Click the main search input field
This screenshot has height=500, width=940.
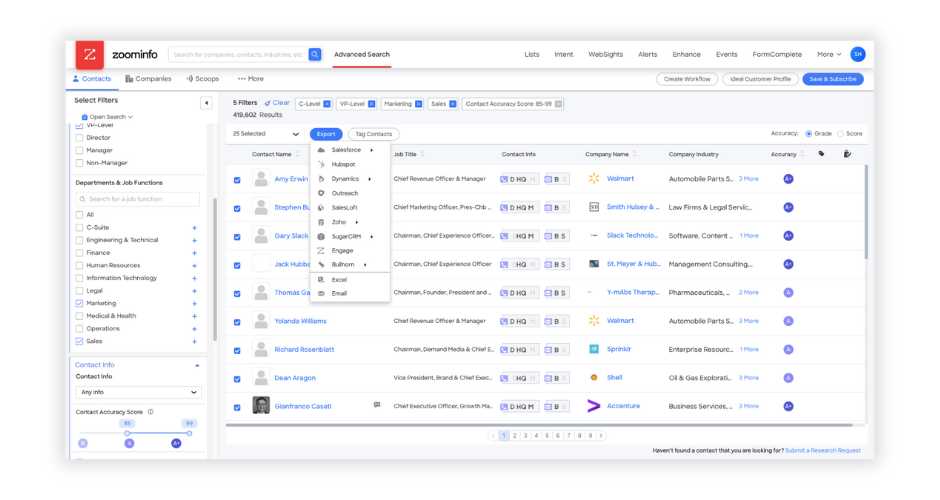[239, 55]
